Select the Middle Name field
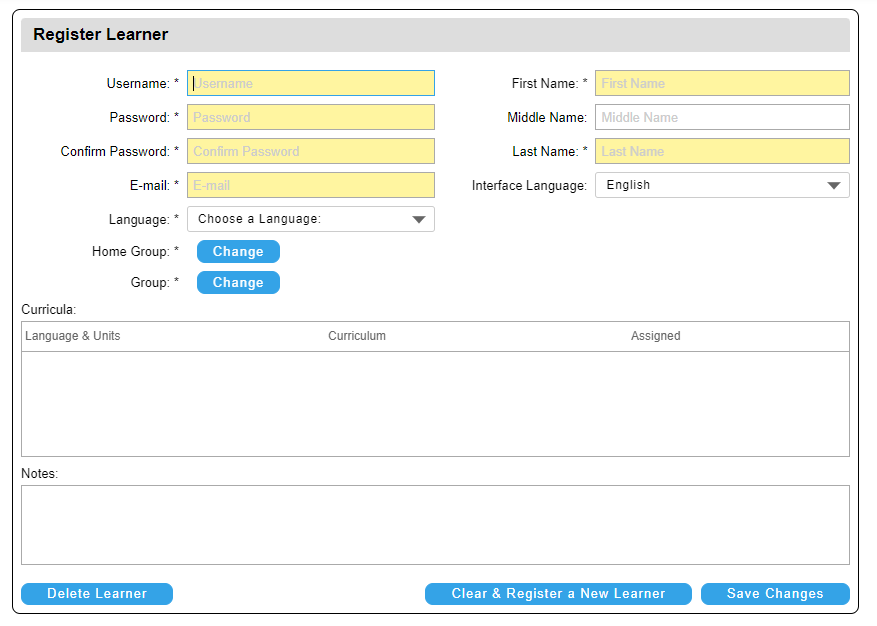Image resolution: width=877 pixels, height=626 pixels. pyautogui.click(x=722, y=117)
